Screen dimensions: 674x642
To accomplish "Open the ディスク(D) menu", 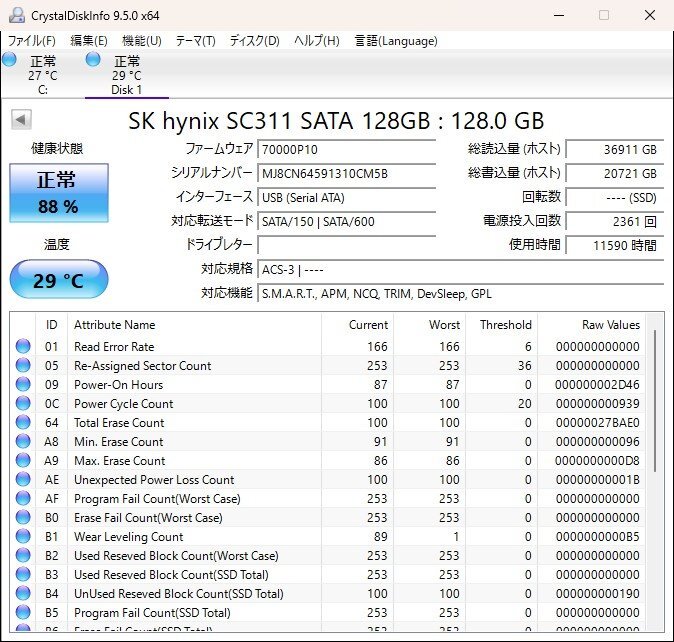I will 254,41.
